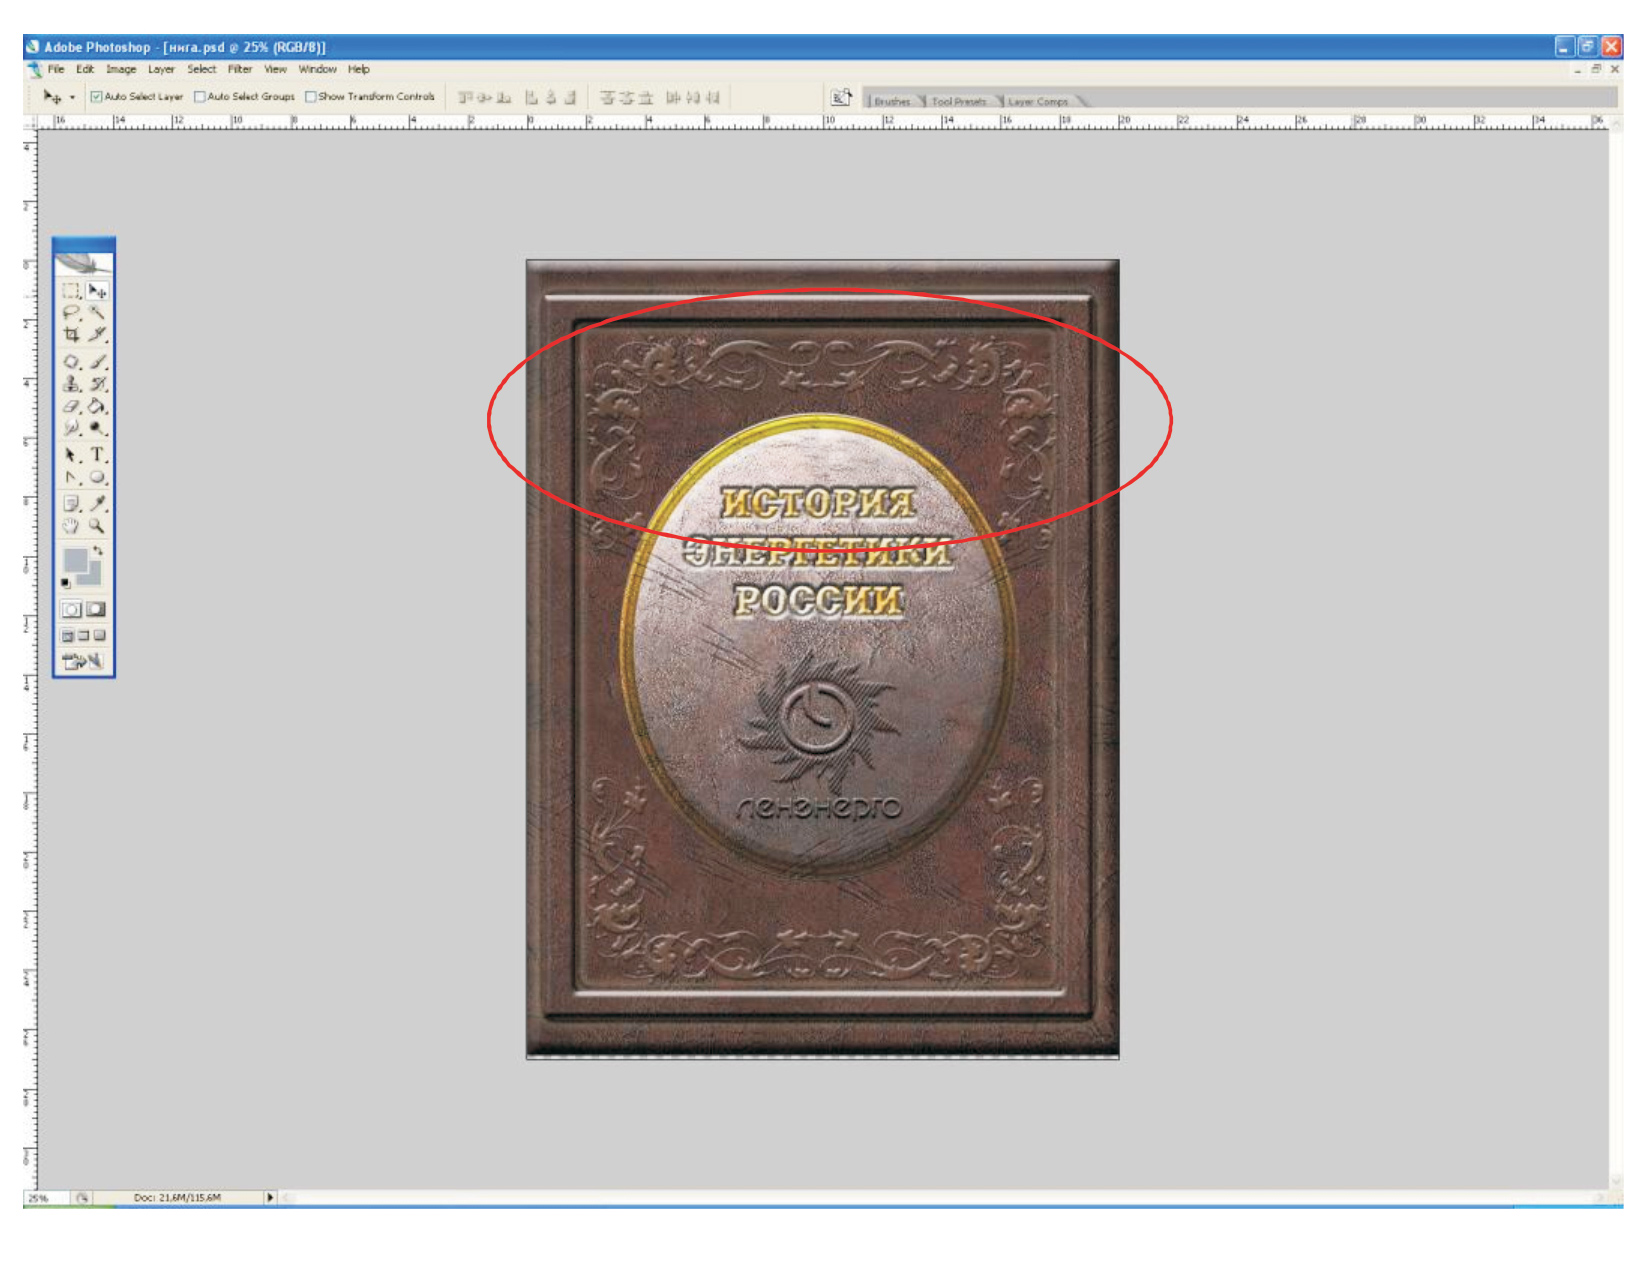
Task: Select the Crop tool
Action: tap(71, 335)
